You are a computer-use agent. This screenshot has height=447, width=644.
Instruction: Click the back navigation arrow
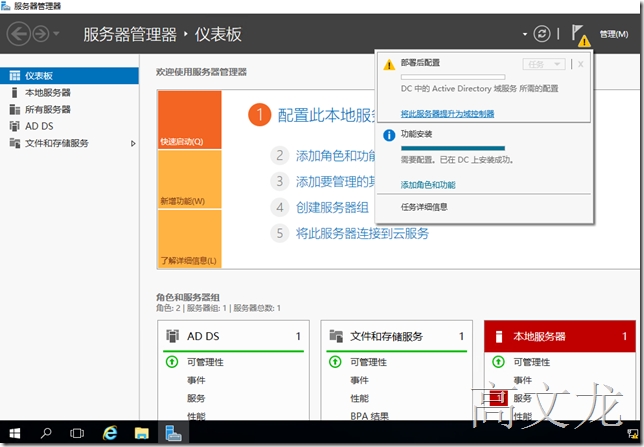pos(19,34)
